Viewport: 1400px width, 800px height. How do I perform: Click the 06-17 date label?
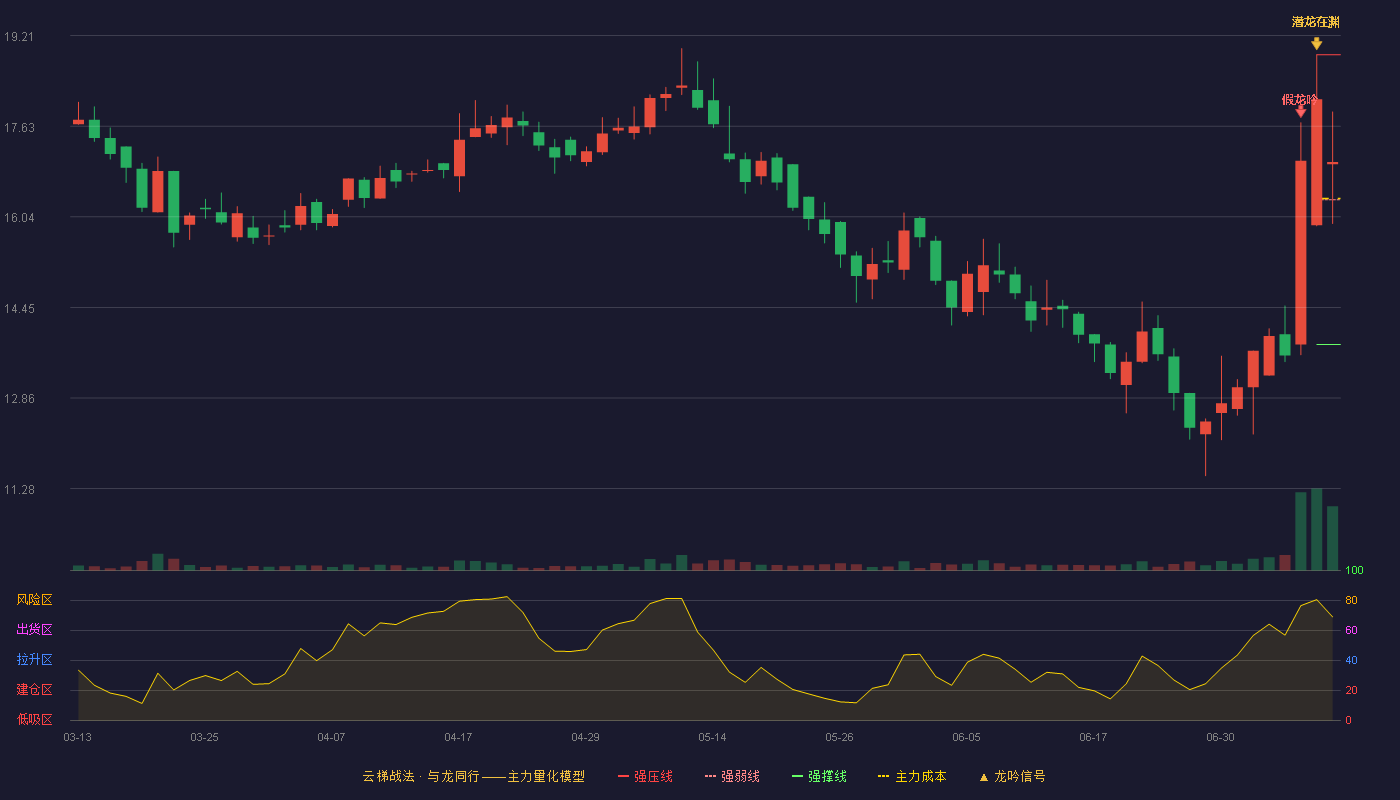(1093, 737)
